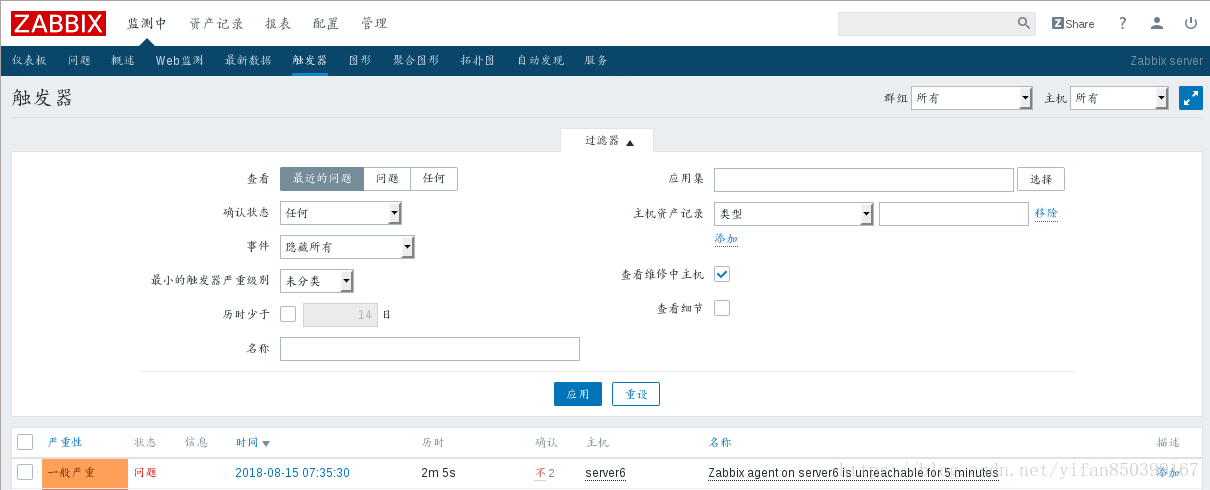The height and width of the screenshot is (490, 1210).
Task: Open 配置 main menu
Action: click(326, 23)
